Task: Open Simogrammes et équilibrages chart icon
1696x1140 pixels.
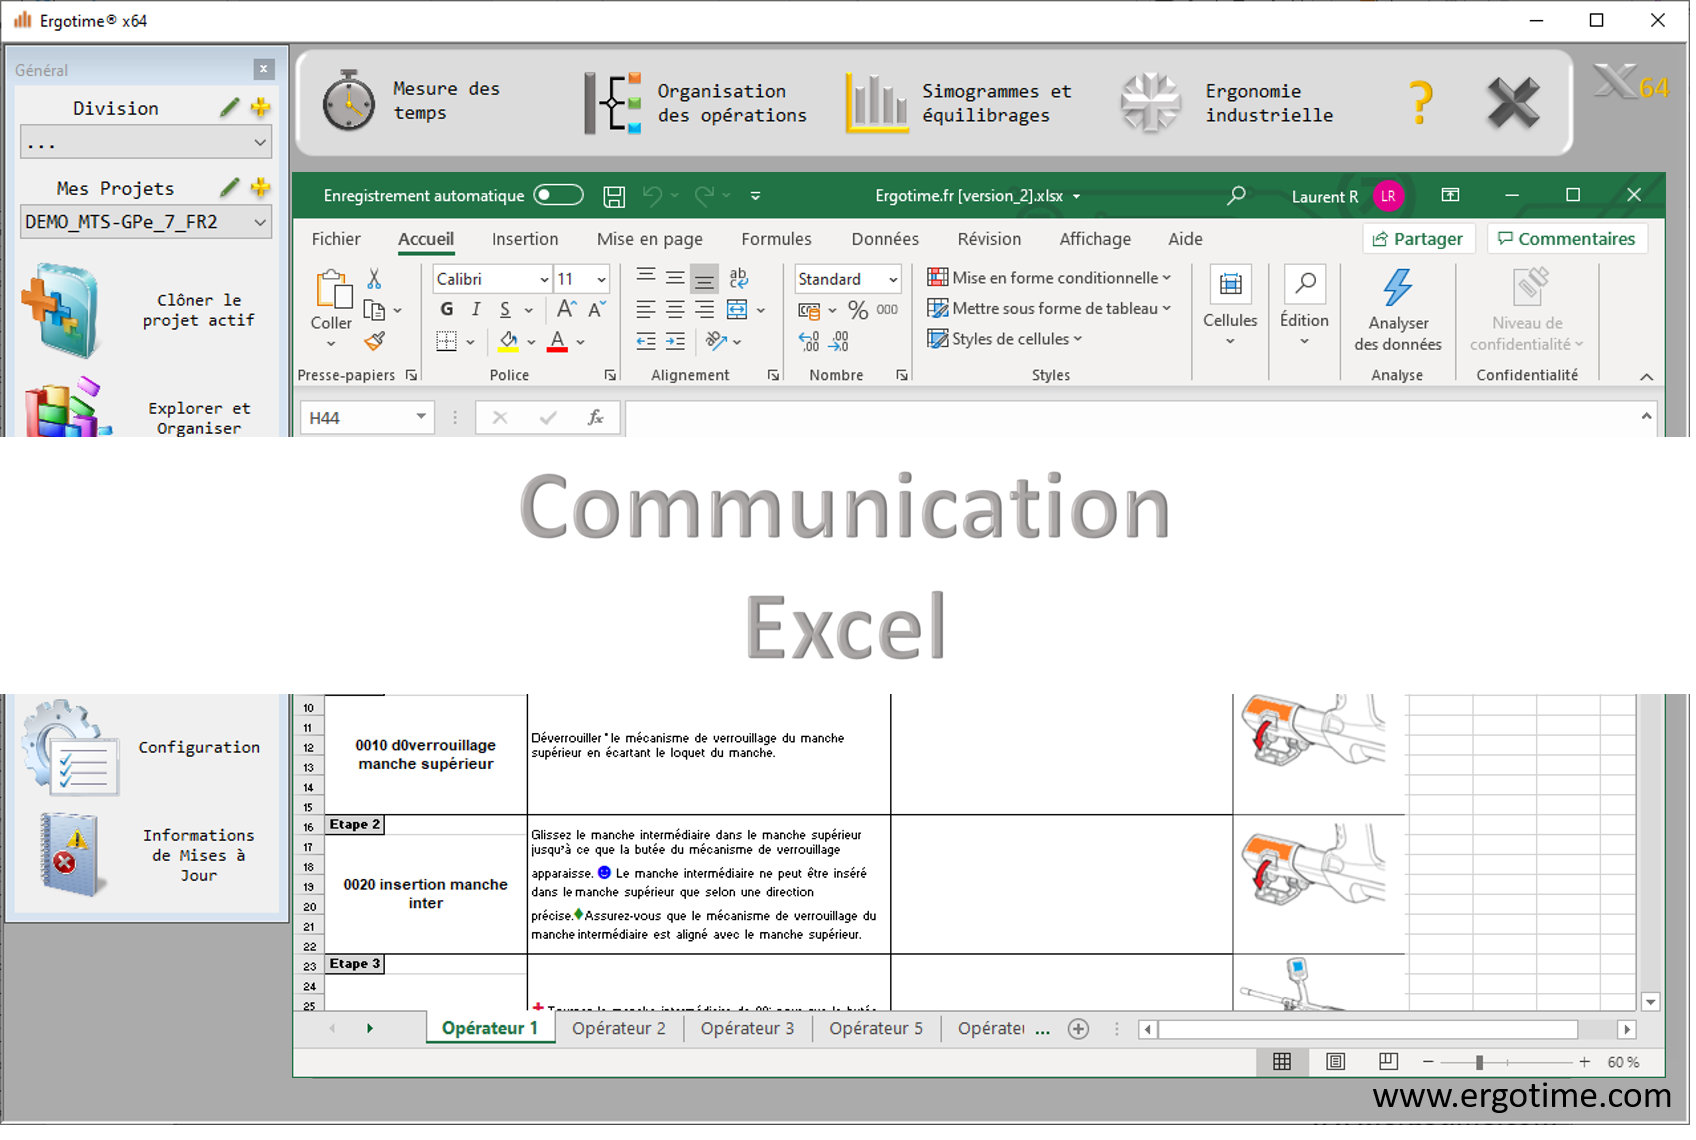Action: click(x=877, y=102)
